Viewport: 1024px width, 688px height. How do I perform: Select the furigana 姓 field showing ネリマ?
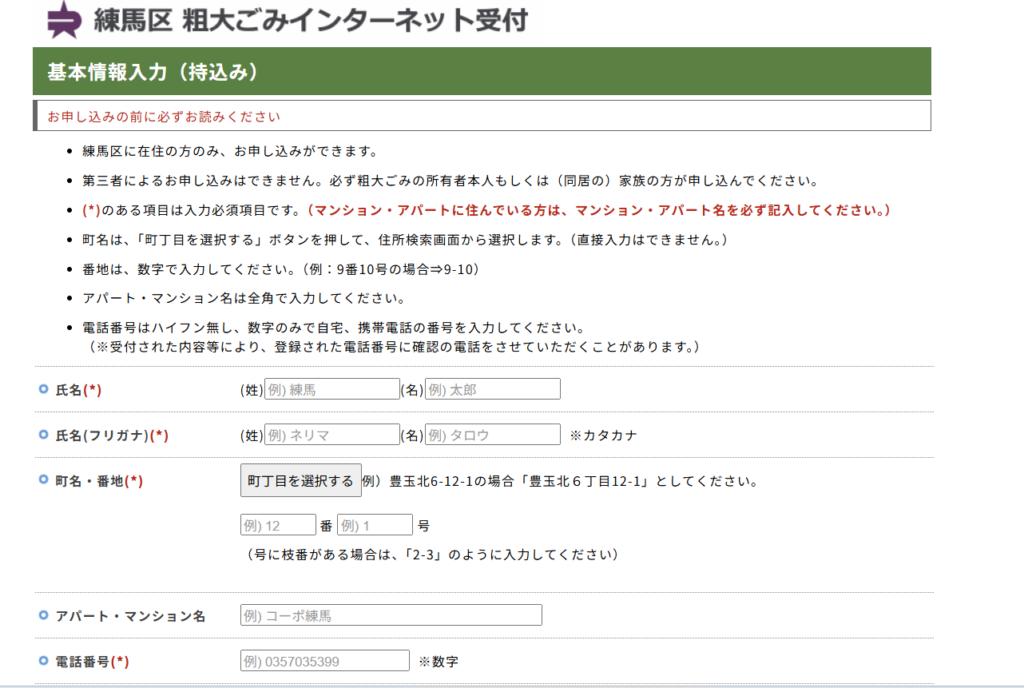[x=331, y=435]
